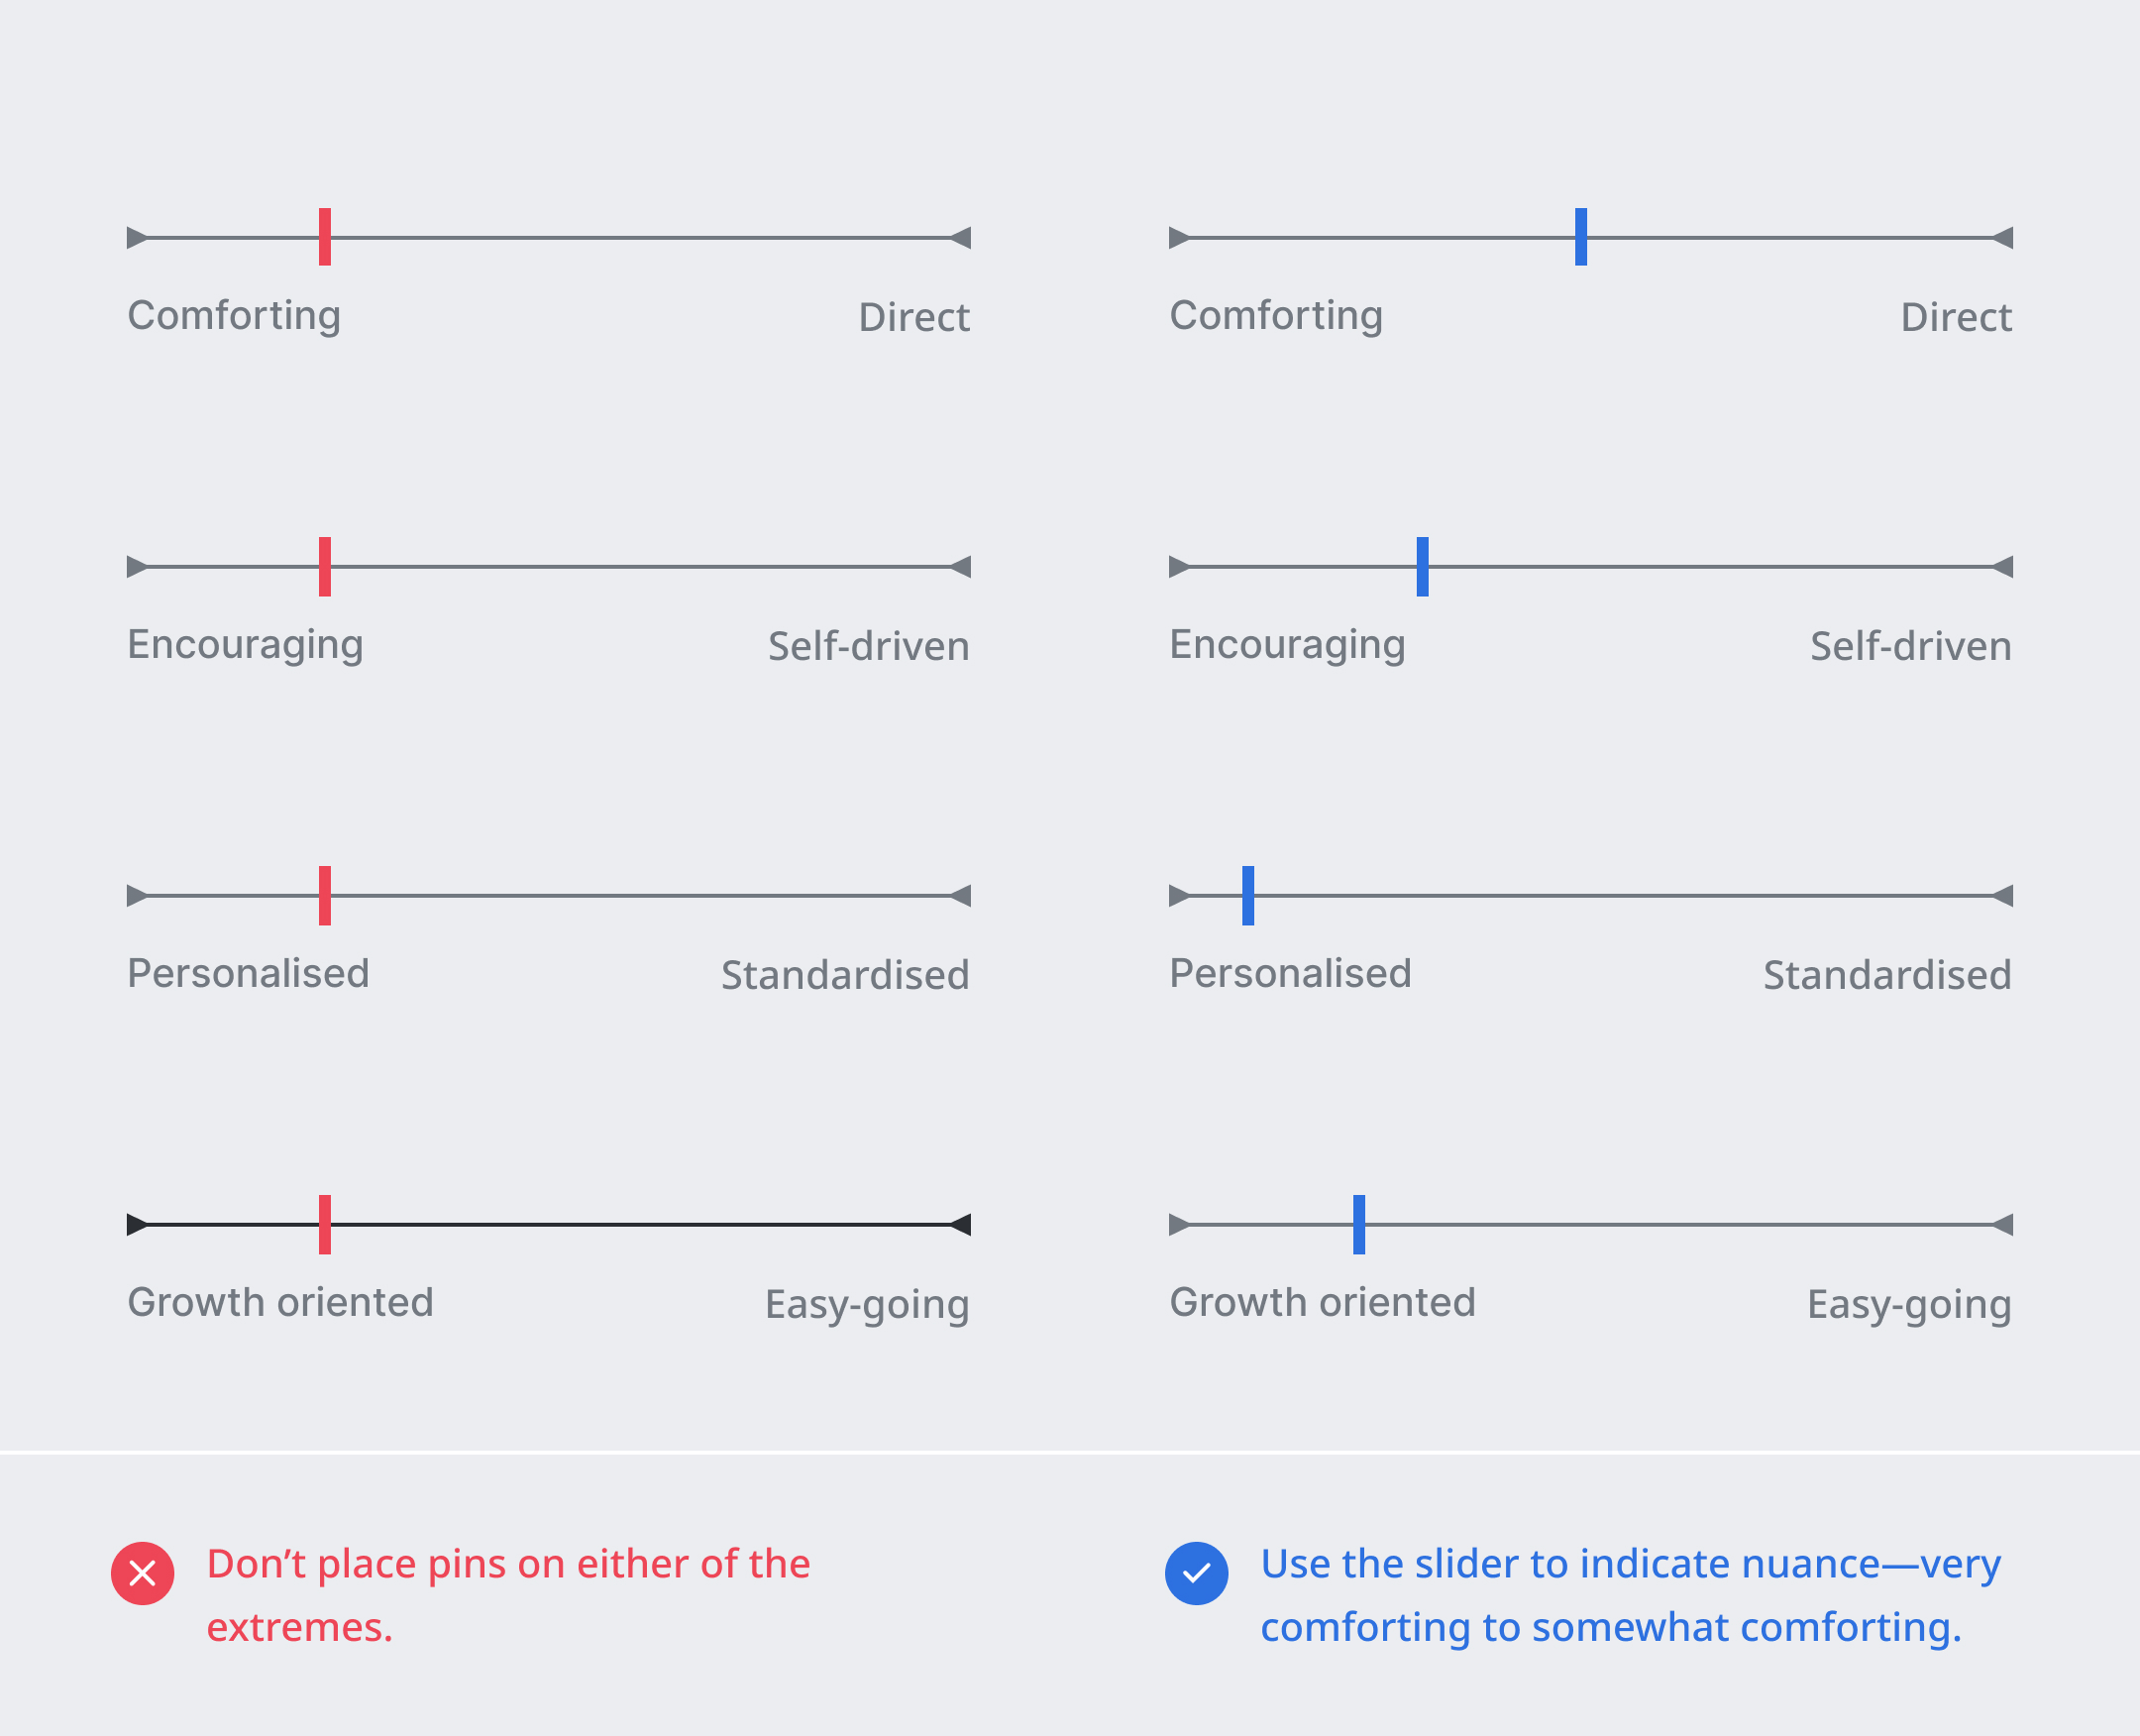Click the red X don't icon
Image resolution: width=2140 pixels, height=1736 pixels.
(142, 1573)
